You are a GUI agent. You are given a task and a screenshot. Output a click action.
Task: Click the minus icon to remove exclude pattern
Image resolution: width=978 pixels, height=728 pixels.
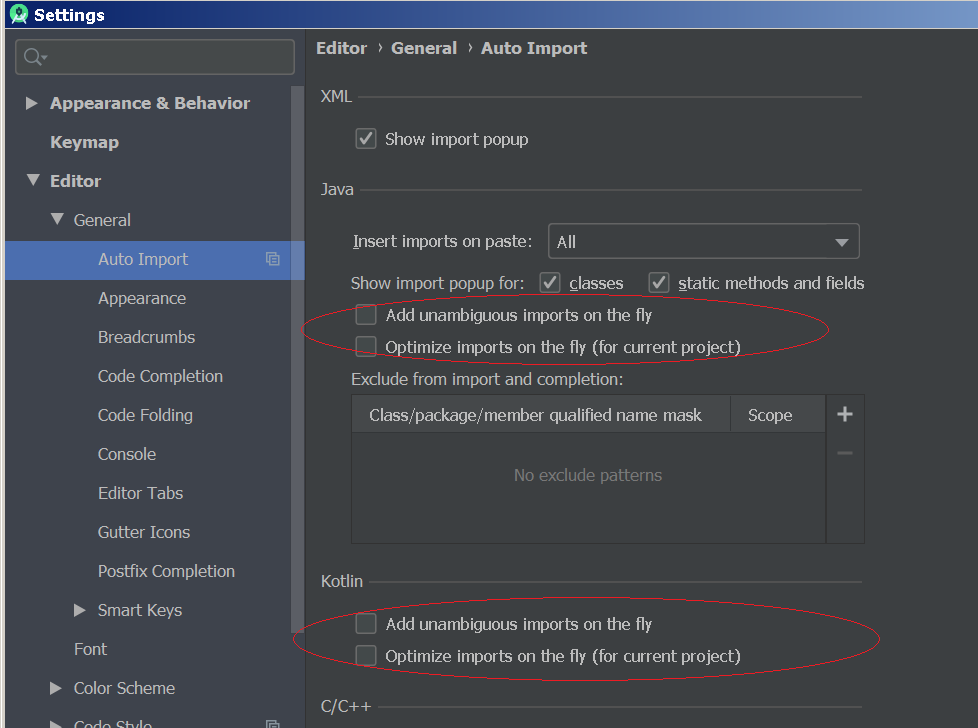pyautogui.click(x=845, y=453)
